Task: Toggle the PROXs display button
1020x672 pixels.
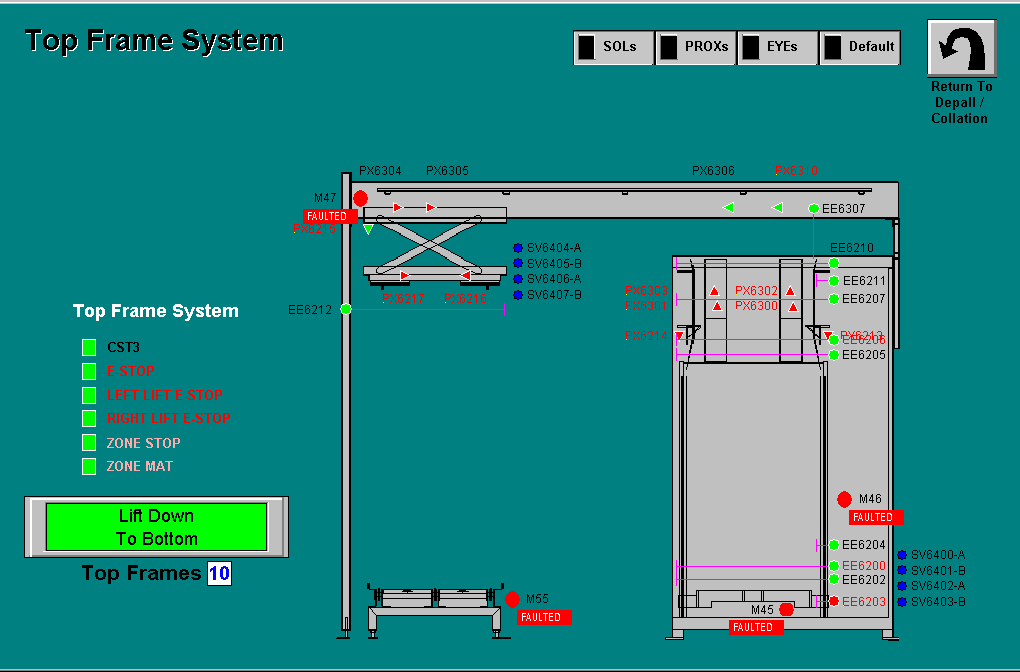Action: point(695,47)
